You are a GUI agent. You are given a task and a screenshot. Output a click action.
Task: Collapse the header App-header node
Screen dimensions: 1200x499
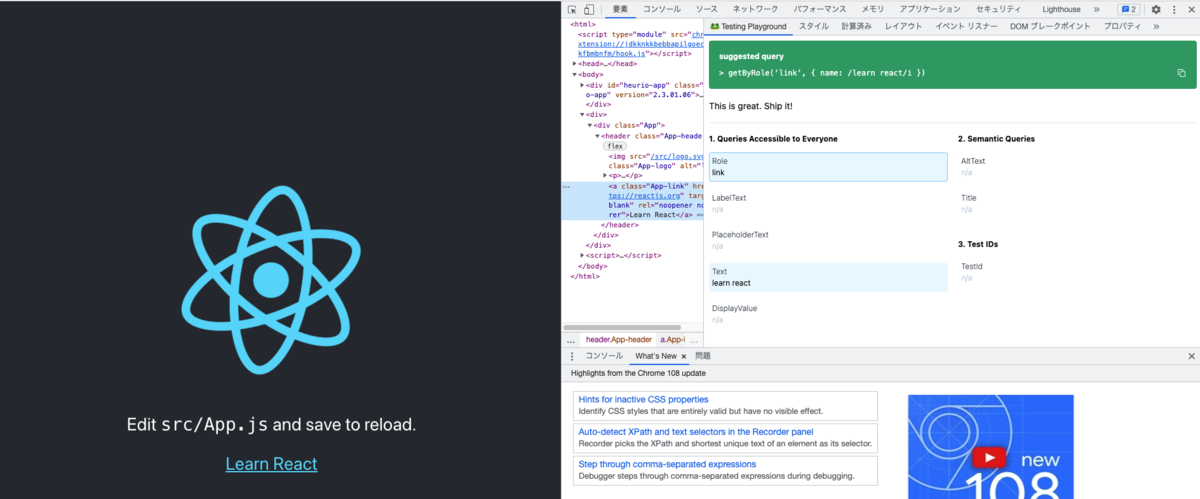[x=598, y=136]
